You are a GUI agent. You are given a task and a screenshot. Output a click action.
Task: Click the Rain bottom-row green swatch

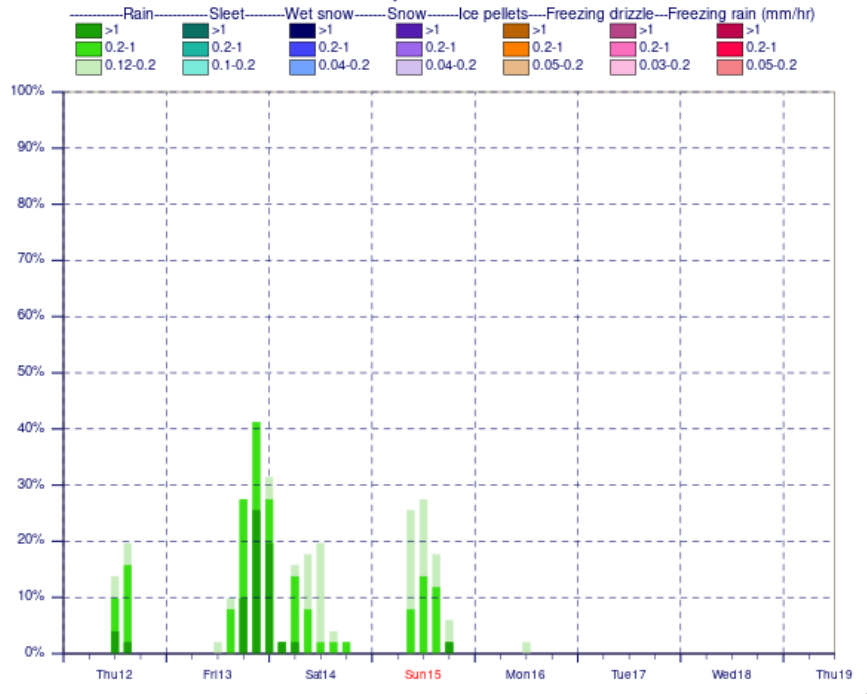pyautogui.click(x=88, y=67)
